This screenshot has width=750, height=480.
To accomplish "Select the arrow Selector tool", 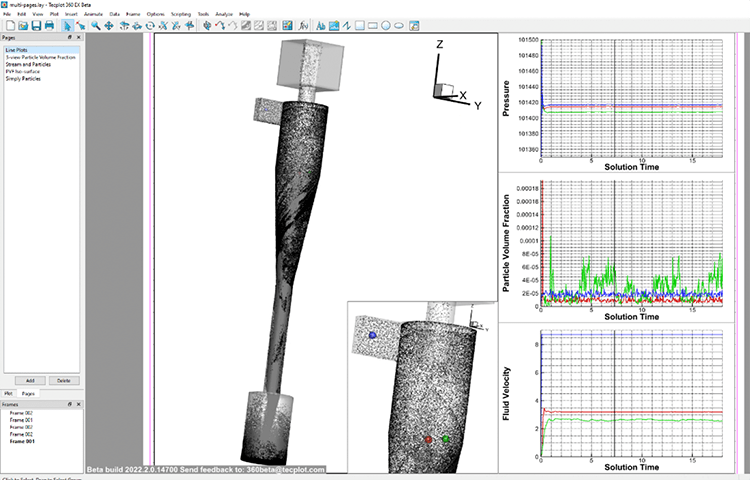I will pos(67,25).
